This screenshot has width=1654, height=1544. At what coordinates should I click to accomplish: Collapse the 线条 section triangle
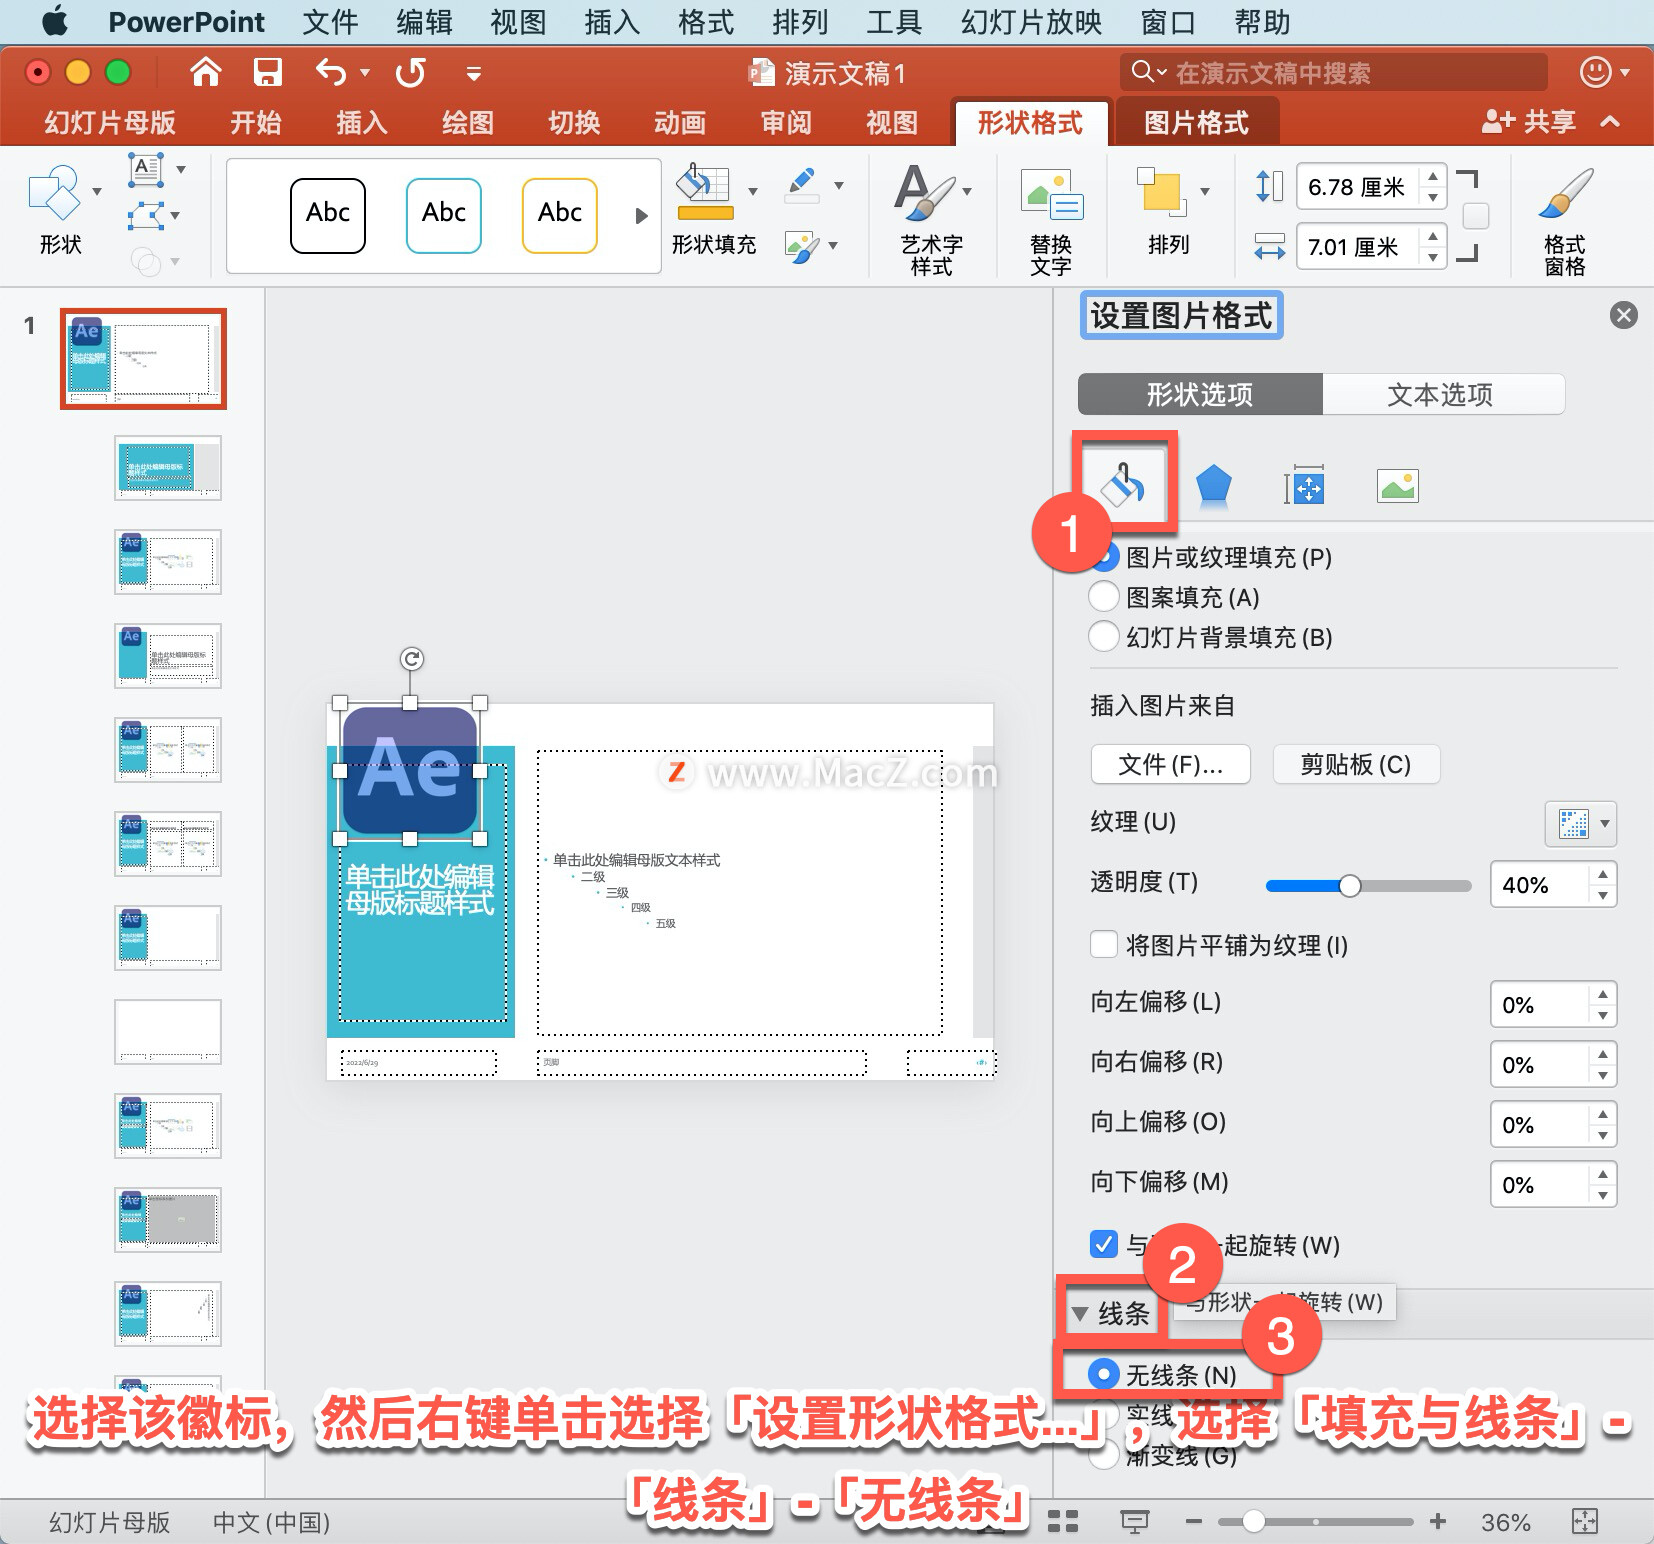coord(1080,1313)
